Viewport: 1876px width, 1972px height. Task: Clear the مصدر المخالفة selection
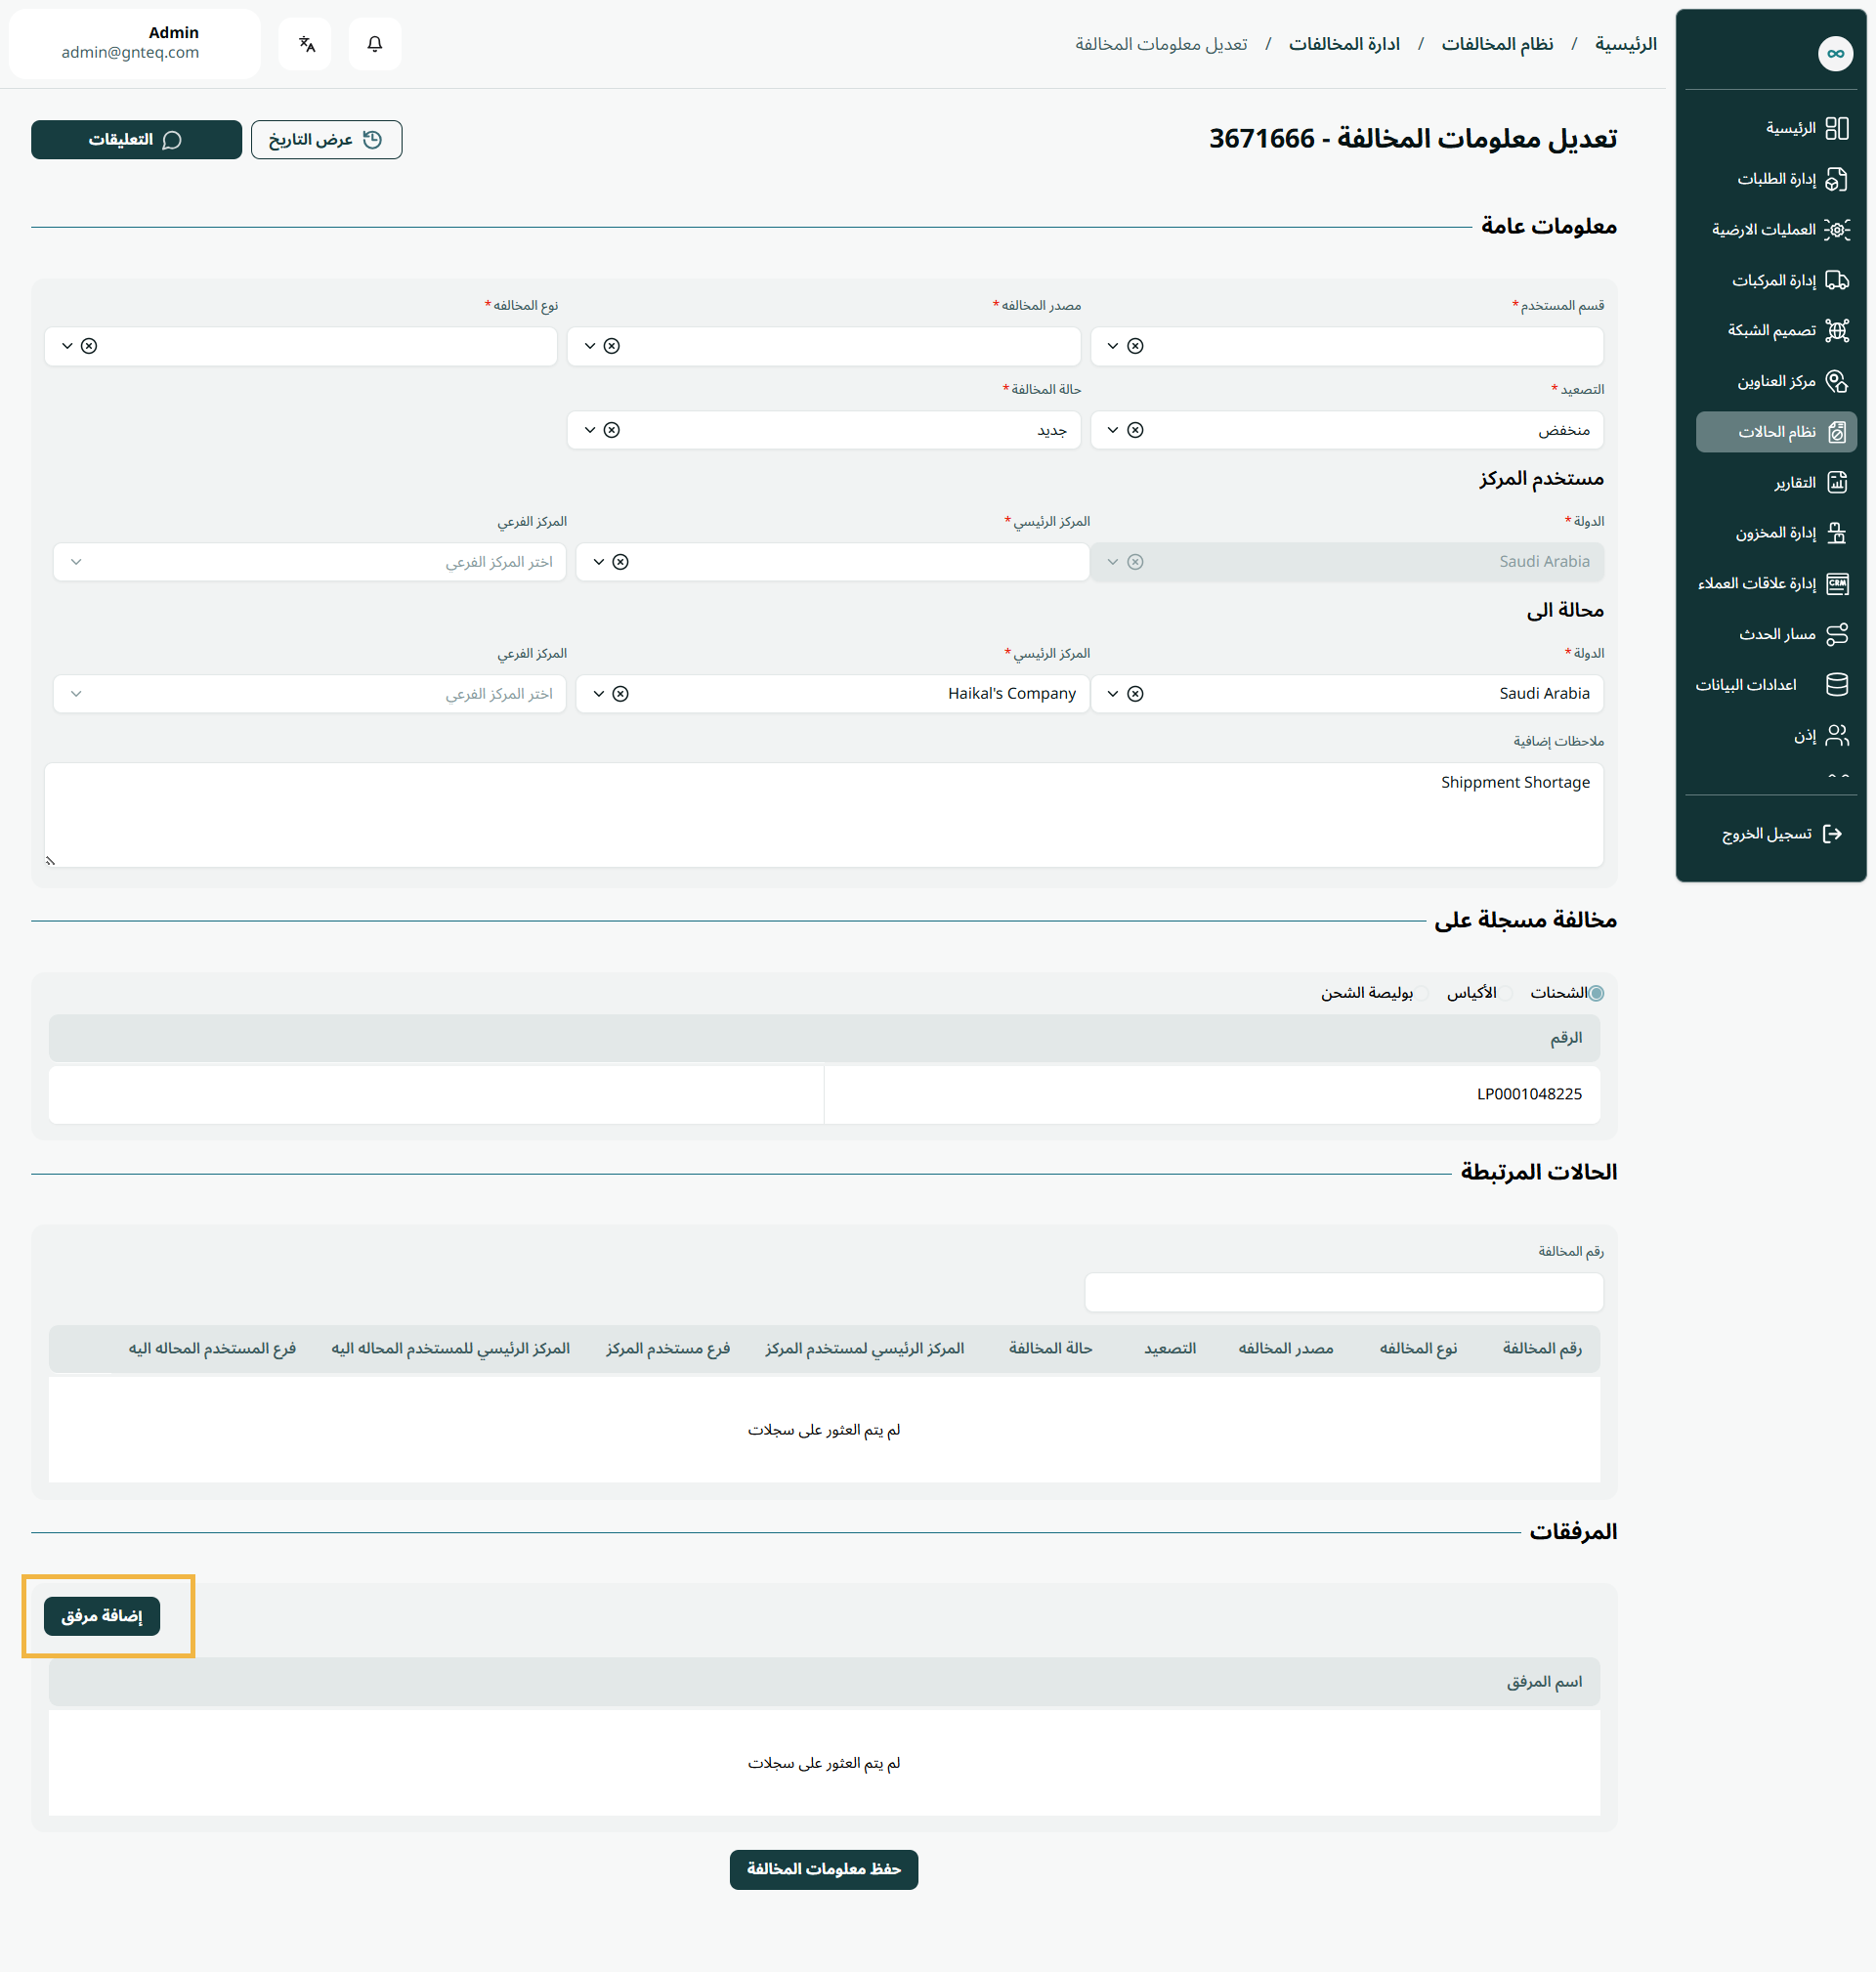click(x=612, y=346)
